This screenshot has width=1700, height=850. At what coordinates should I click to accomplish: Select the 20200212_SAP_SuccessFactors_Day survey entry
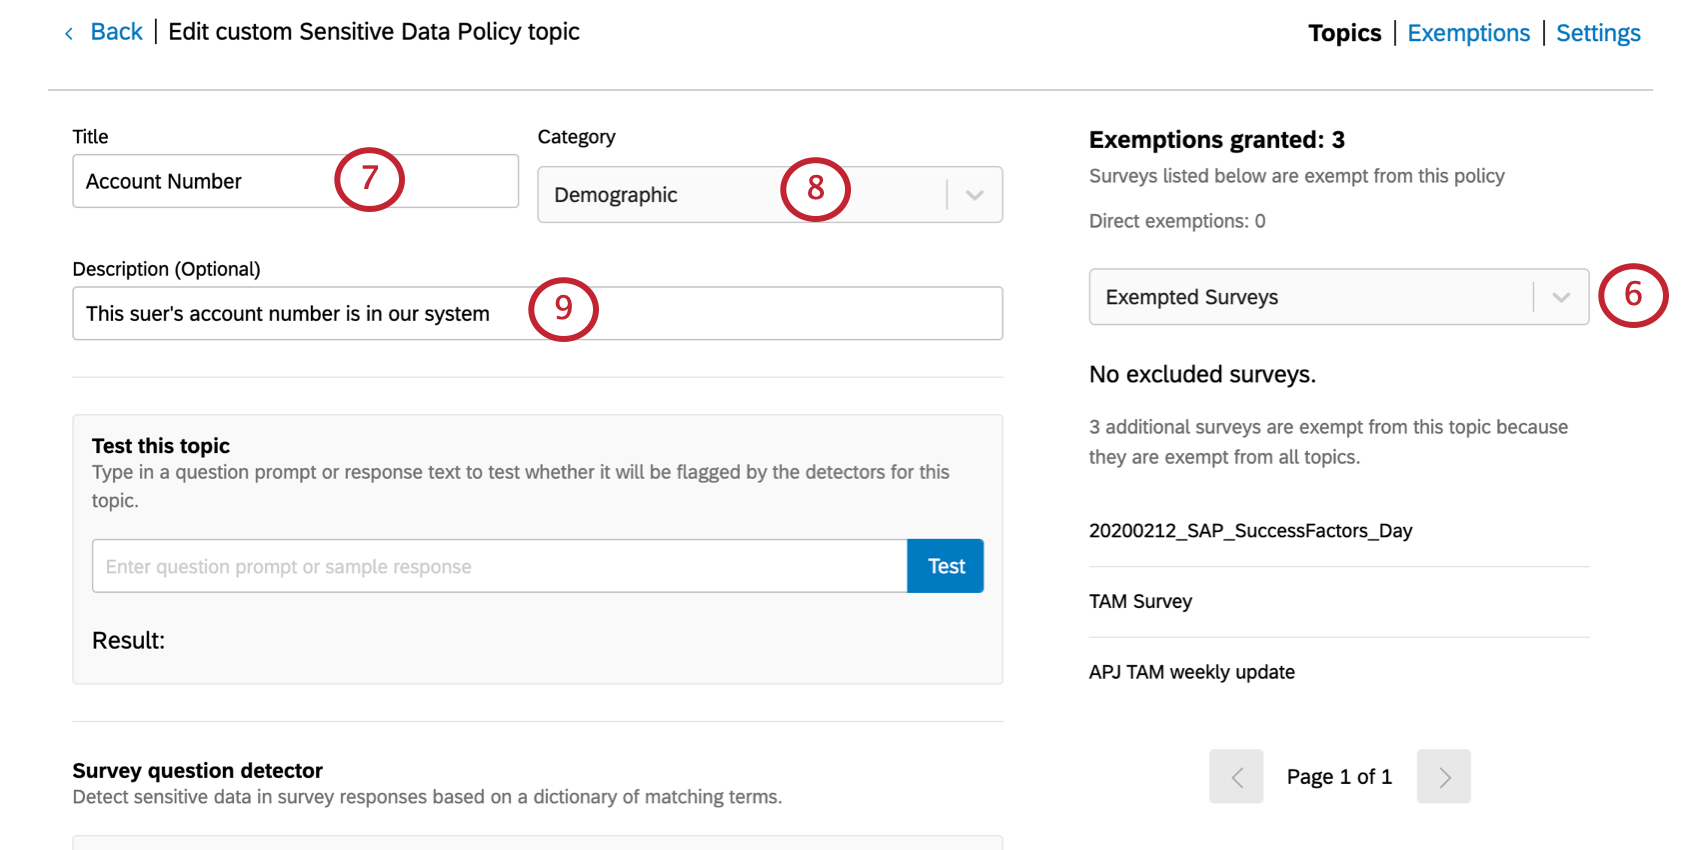click(x=1250, y=531)
